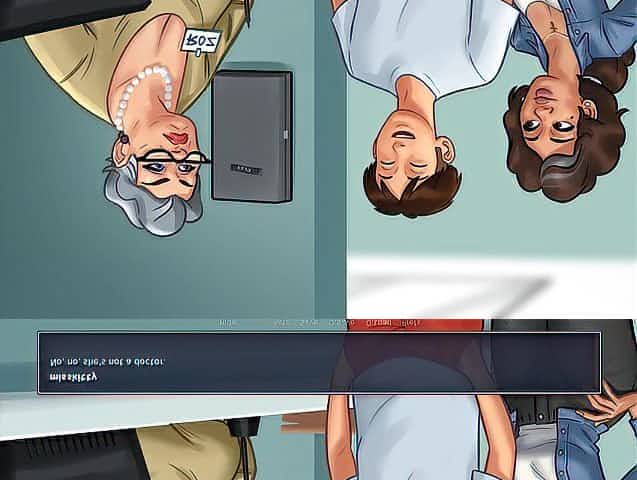
Task: Click the gray-haired woman's red lips
Action: point(175,133)
